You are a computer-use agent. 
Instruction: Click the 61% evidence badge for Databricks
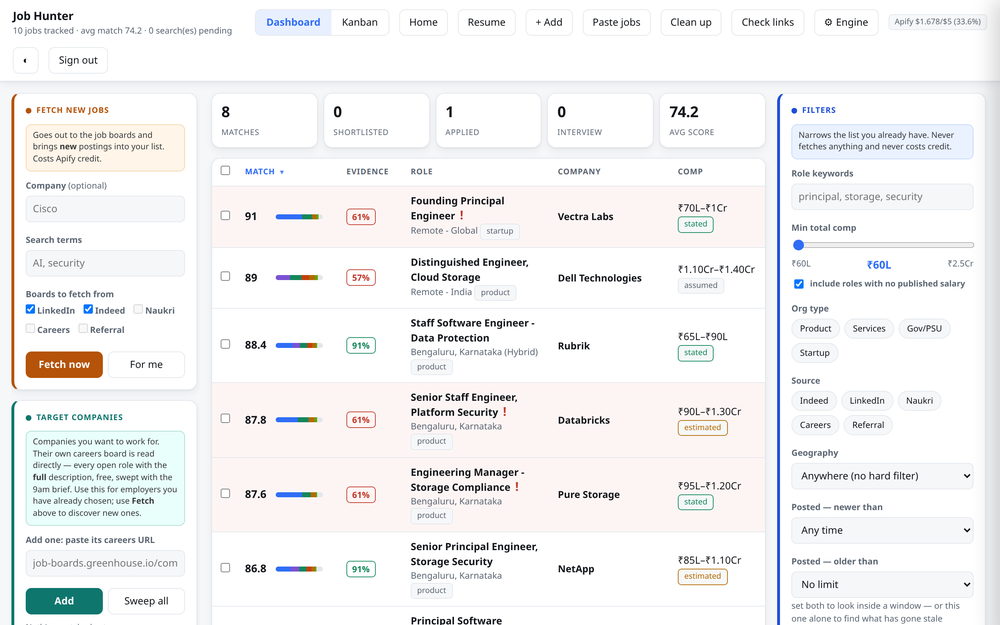[361, 420]
